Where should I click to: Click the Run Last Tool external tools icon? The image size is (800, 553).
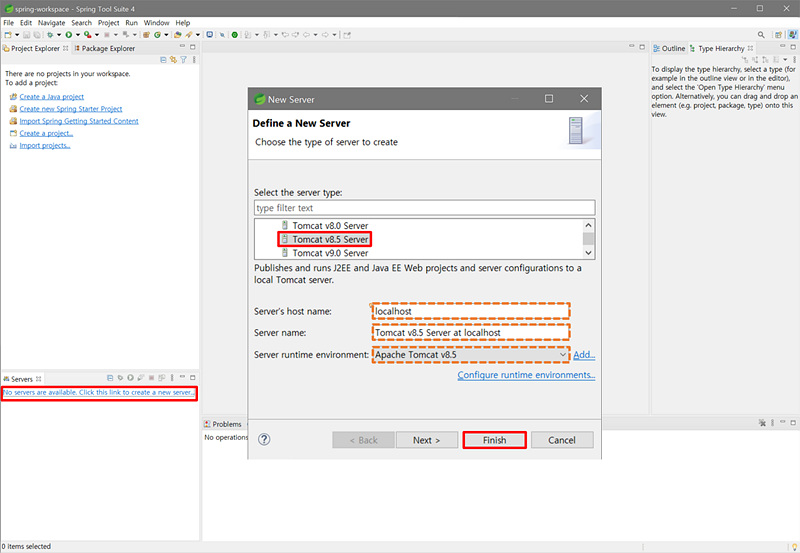pos(88,35)
